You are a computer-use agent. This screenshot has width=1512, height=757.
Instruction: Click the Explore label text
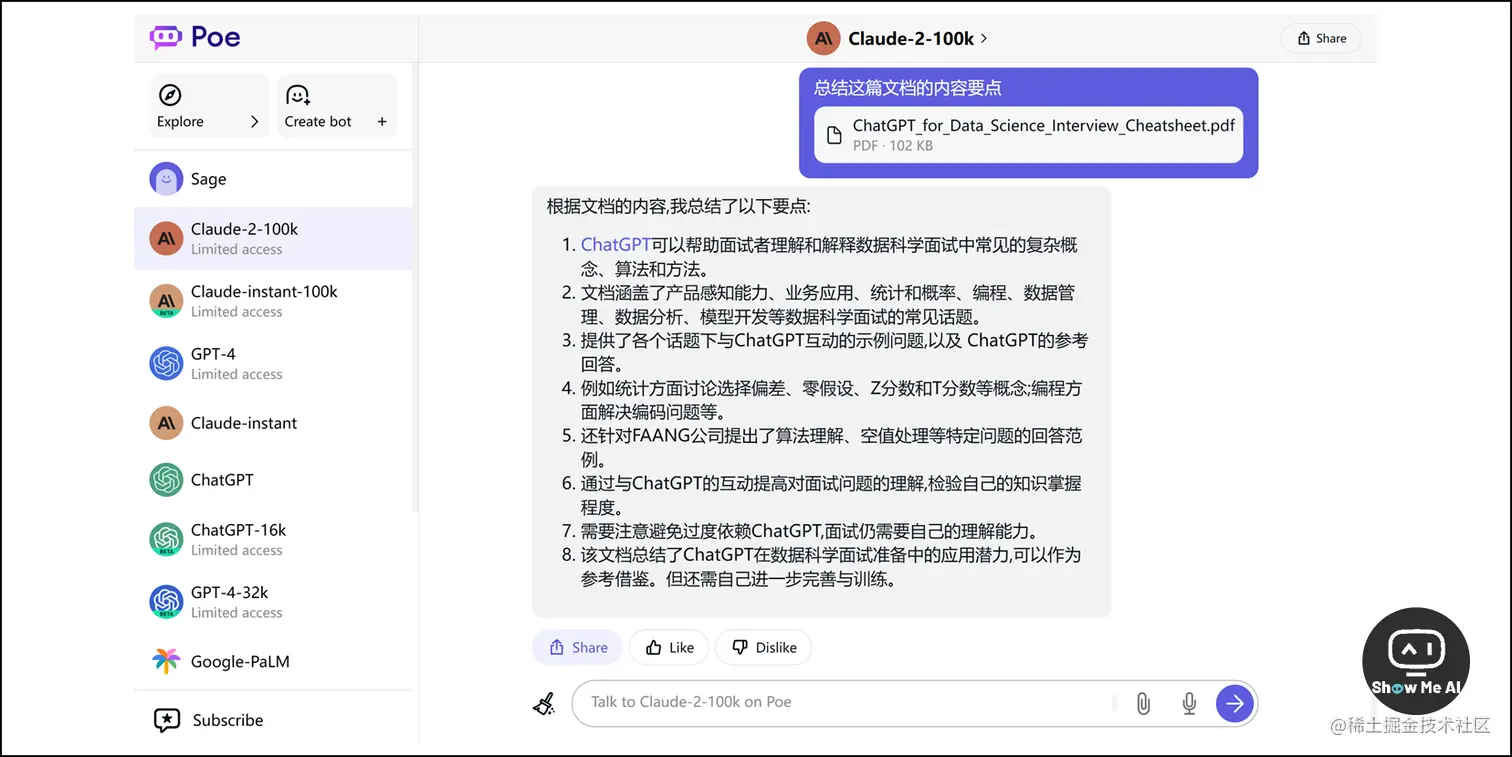pos(180,122)
